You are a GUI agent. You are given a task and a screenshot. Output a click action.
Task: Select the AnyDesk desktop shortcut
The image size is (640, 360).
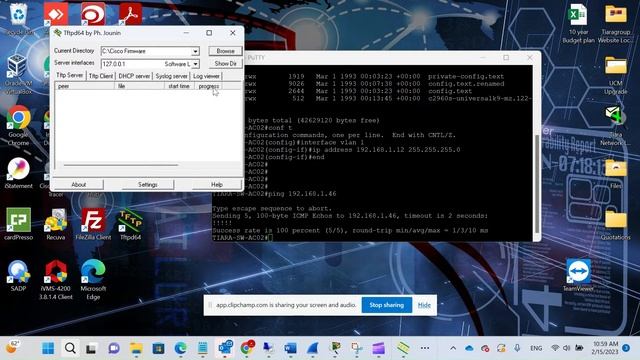click(56, 14)
